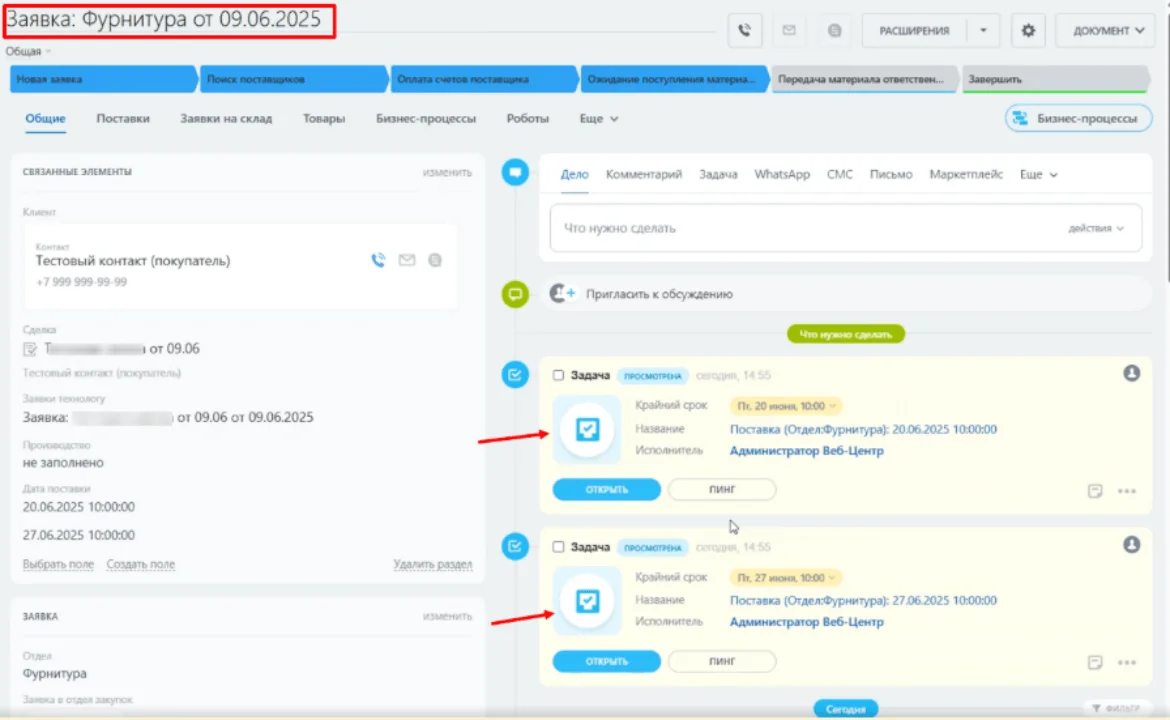1170x720 pixels.
Task: Expand the Общая pipeline selector
Action: click(x=28, y=51)
